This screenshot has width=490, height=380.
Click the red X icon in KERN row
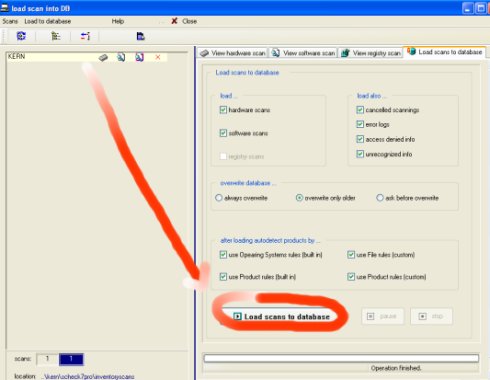[x=158, y=57]
